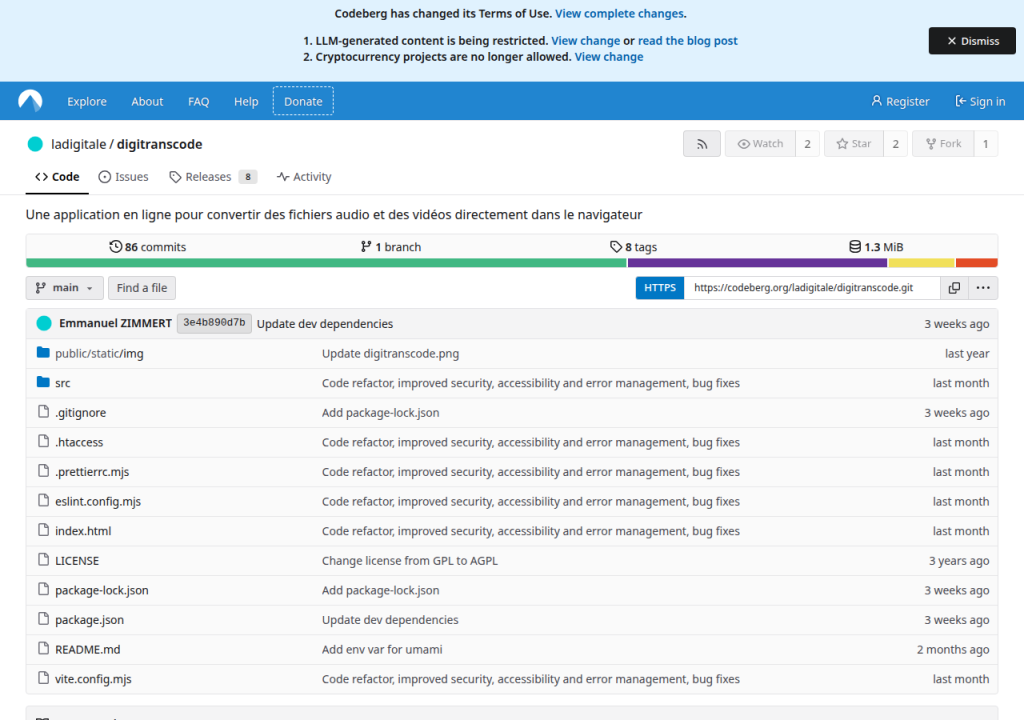
Task: Select the HTTPS clone protocol button
Action: click(660, 287)
